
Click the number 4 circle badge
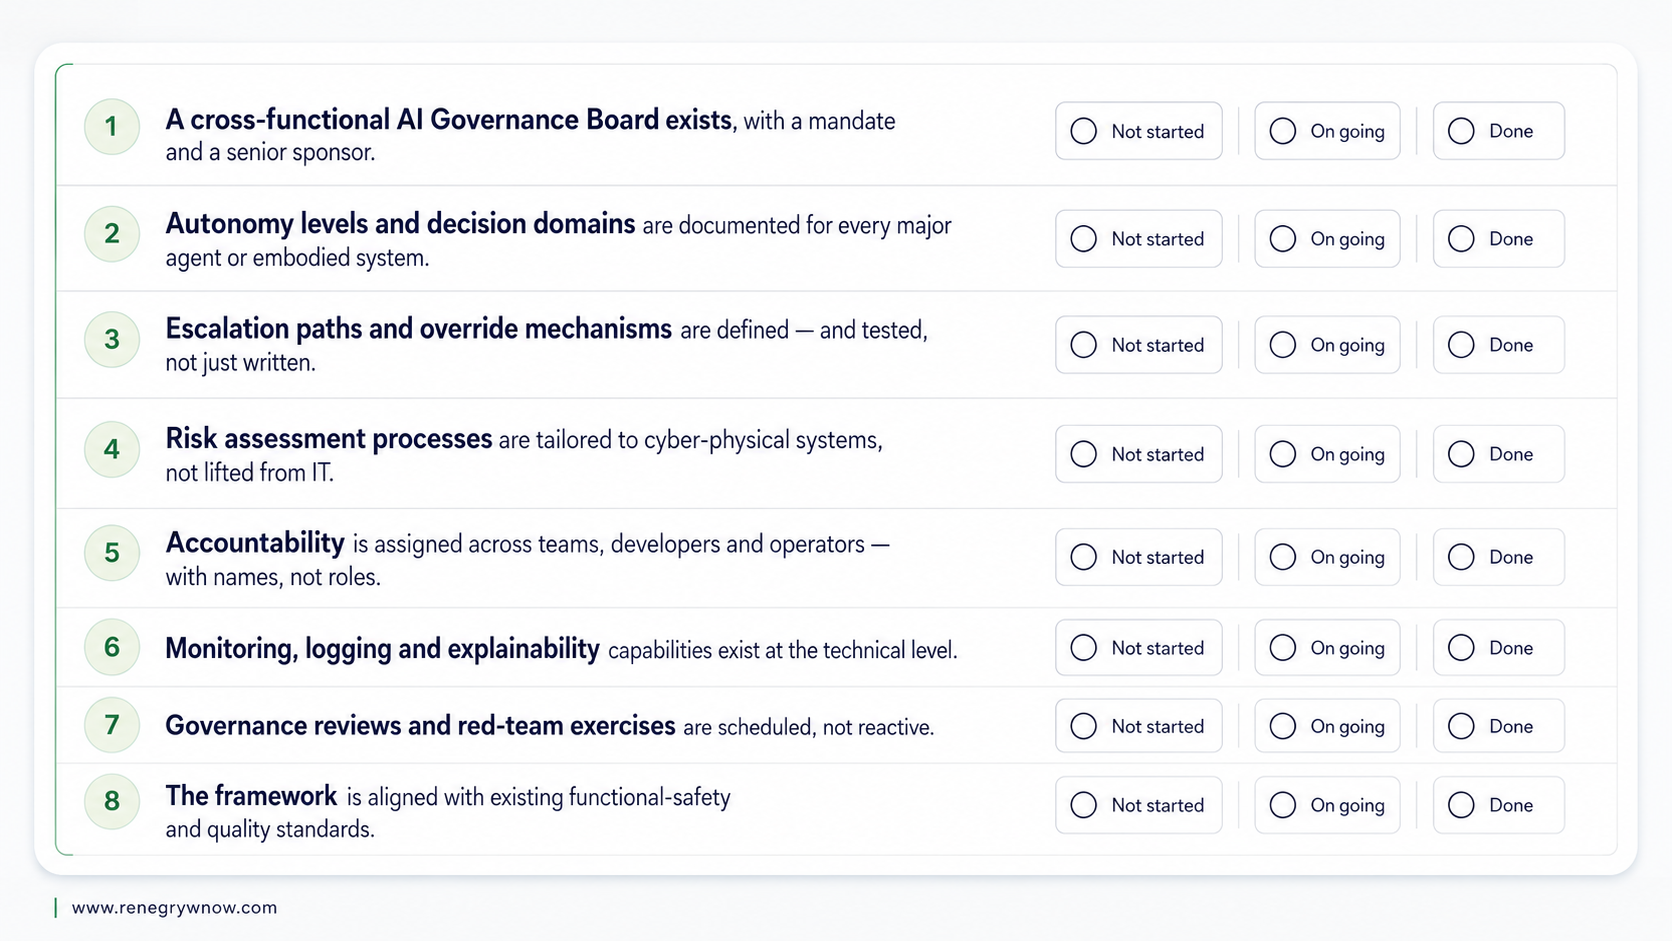pyautogui.click(x=112, y=449)
